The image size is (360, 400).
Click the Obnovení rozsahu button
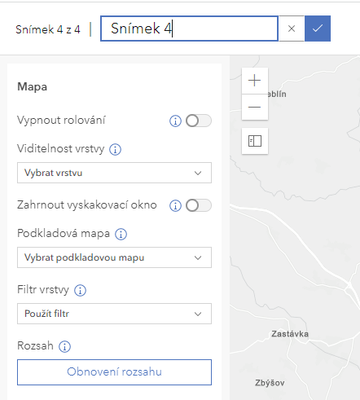point(114,372)
